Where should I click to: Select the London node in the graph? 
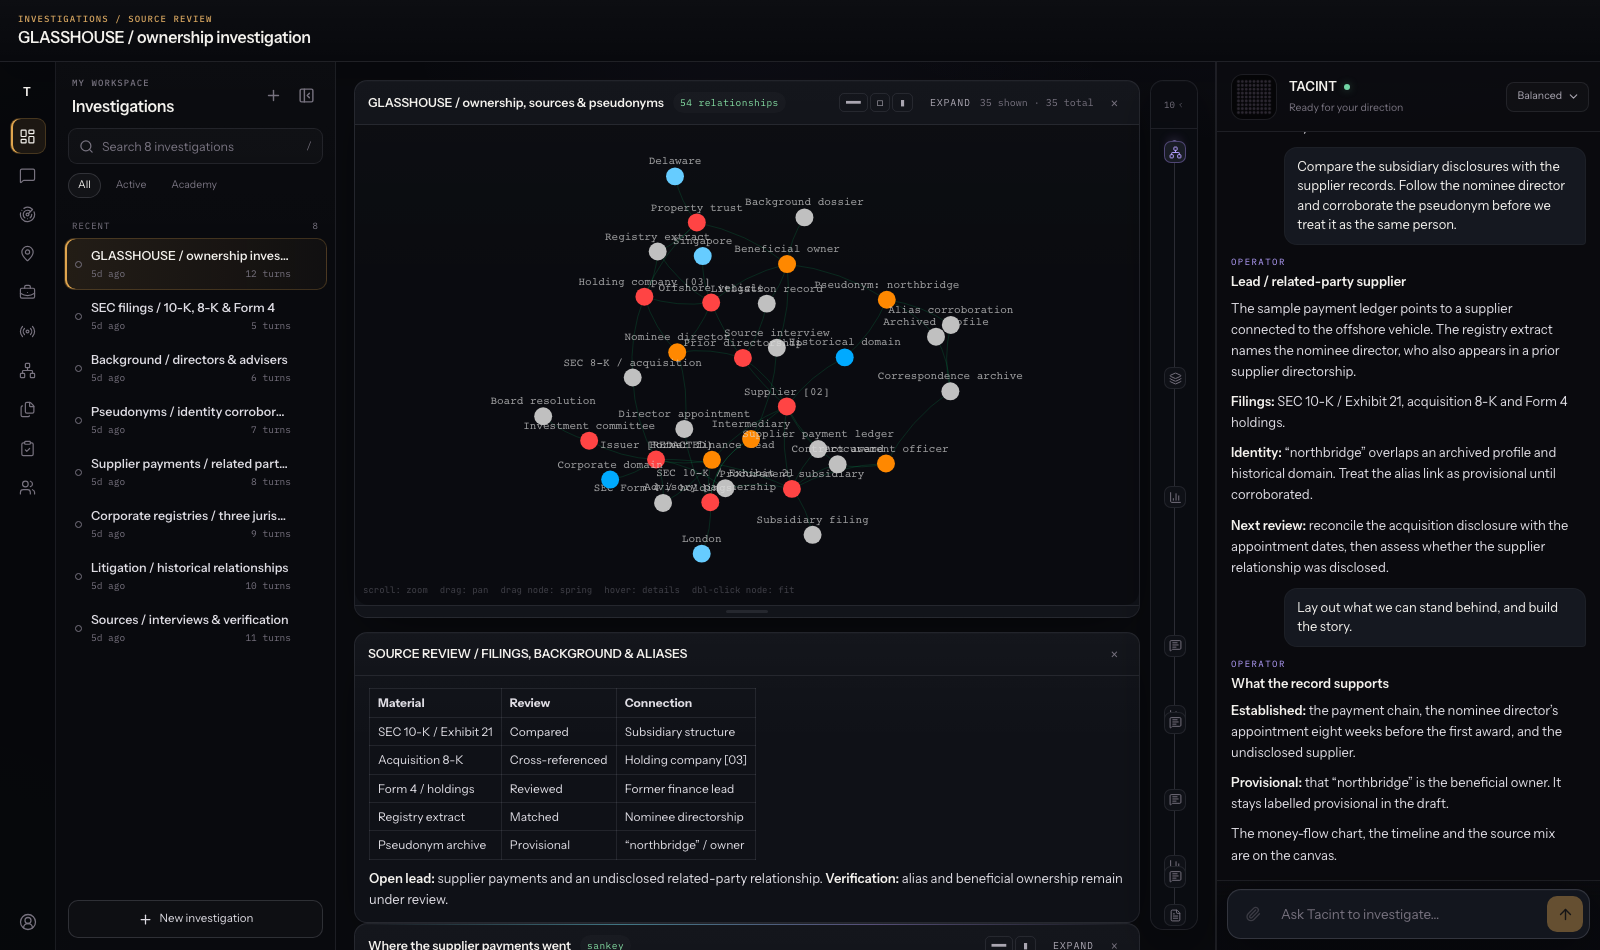702,554
